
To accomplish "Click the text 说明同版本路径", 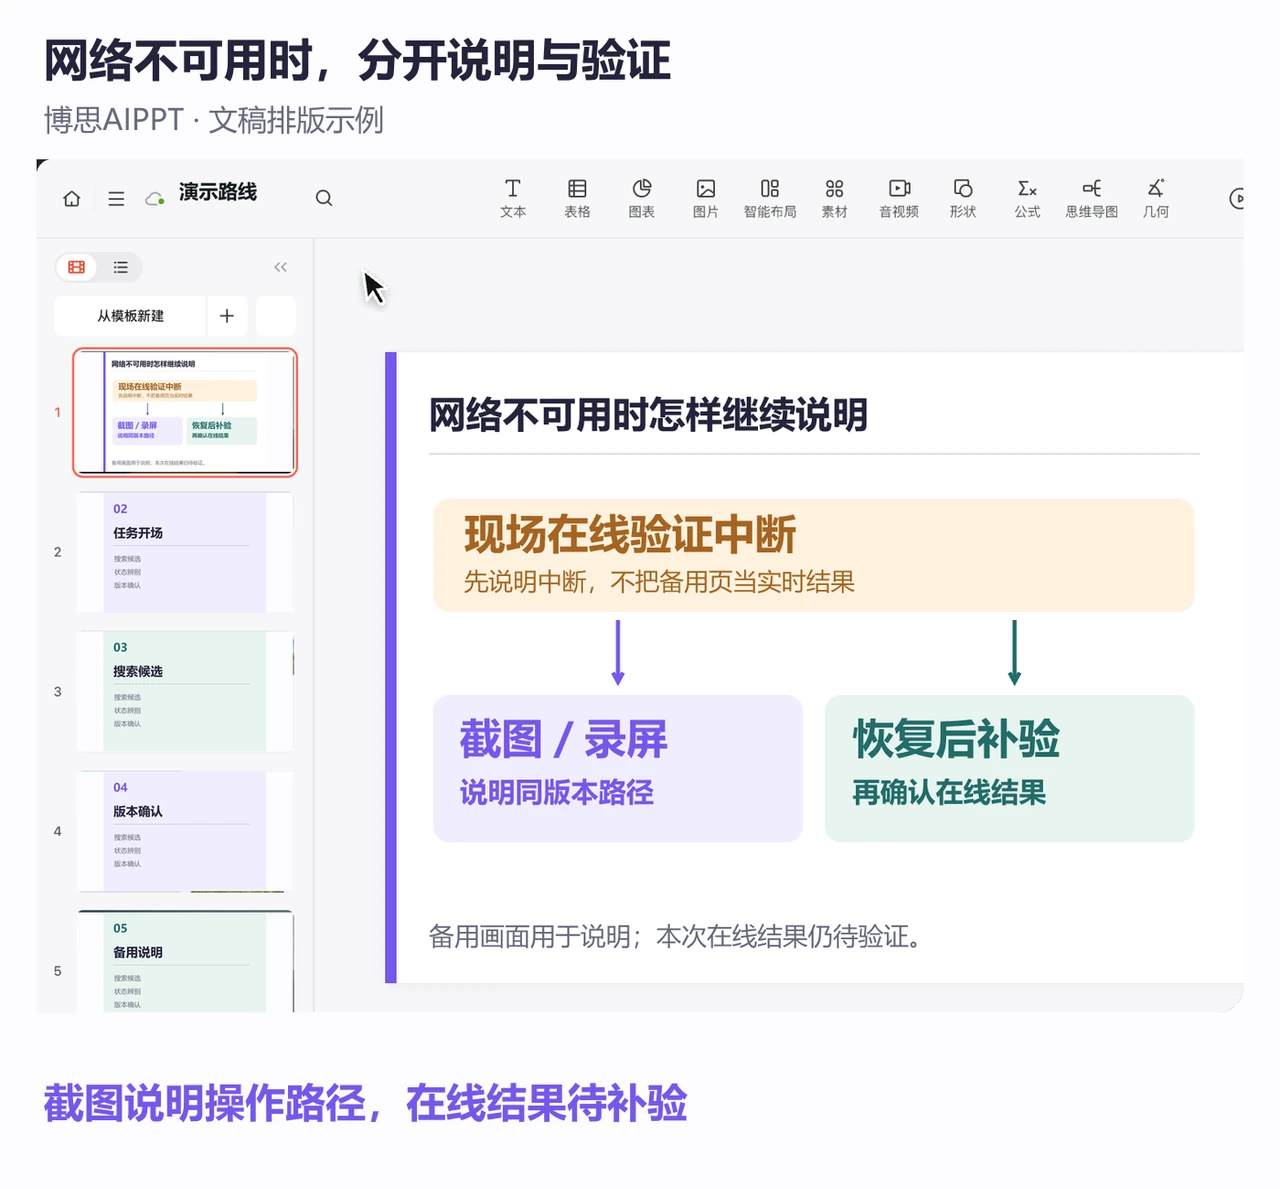I will click(557, 793).
